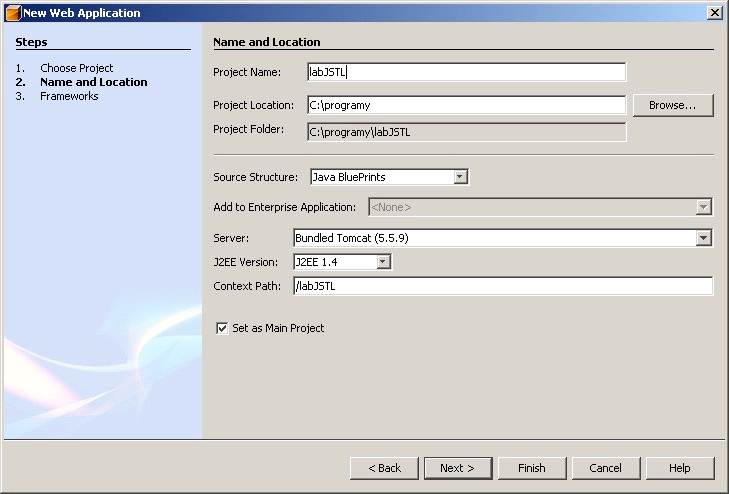The width and height of the screenshot is (729, 494).
Task: Proceed with the Next > button
Action: (458, 468)
